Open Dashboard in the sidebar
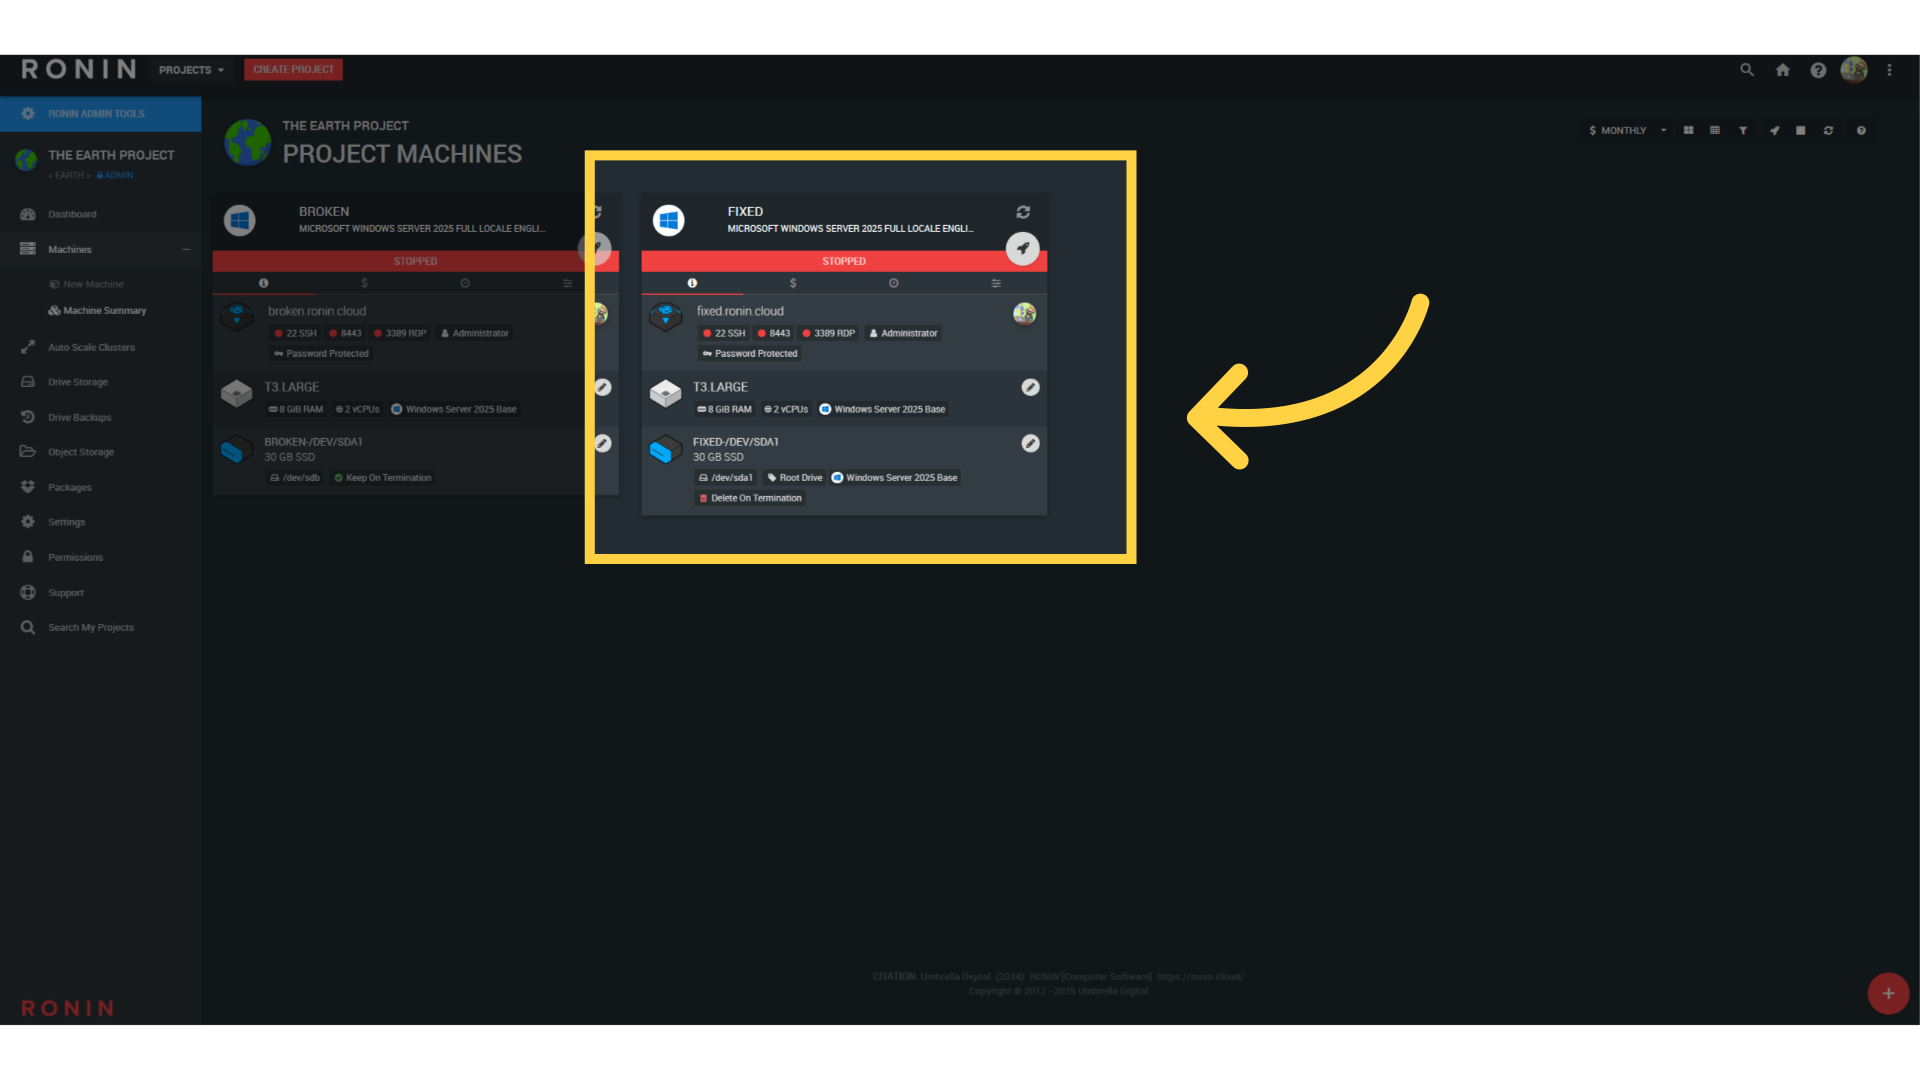This screenshot has width=1920, height=1080. coord(72,214)
